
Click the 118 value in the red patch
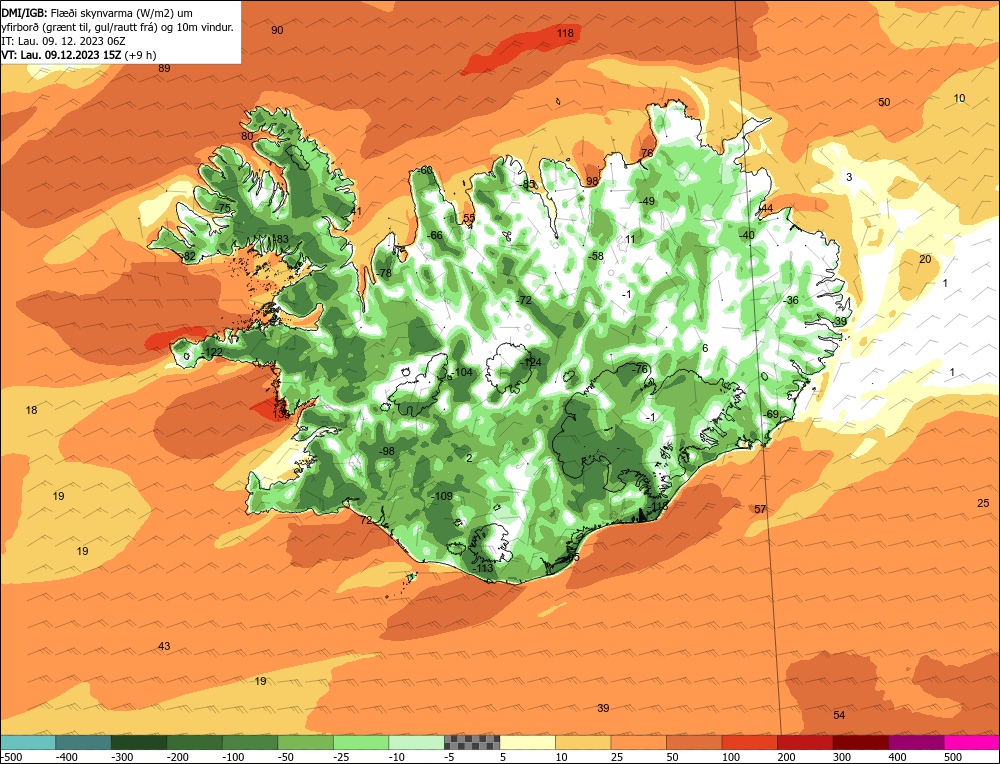click(565, 33)
